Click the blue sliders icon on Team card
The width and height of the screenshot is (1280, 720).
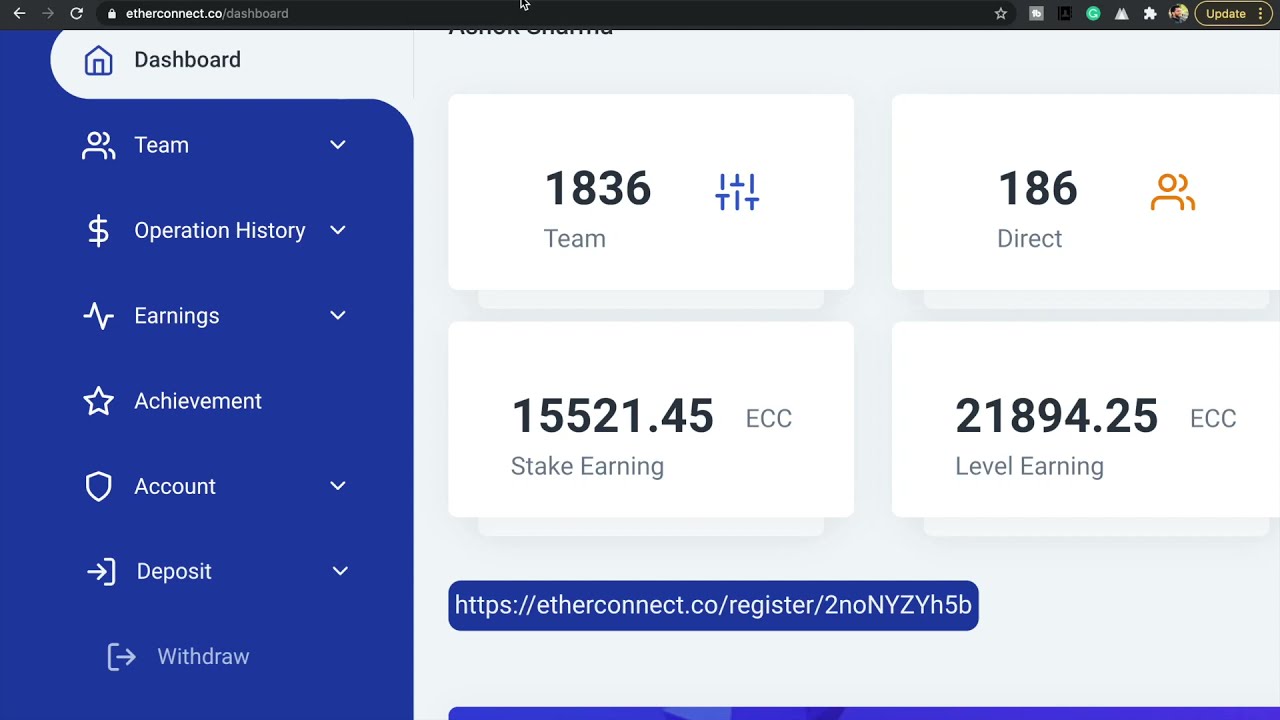click(x=737, y=192)
